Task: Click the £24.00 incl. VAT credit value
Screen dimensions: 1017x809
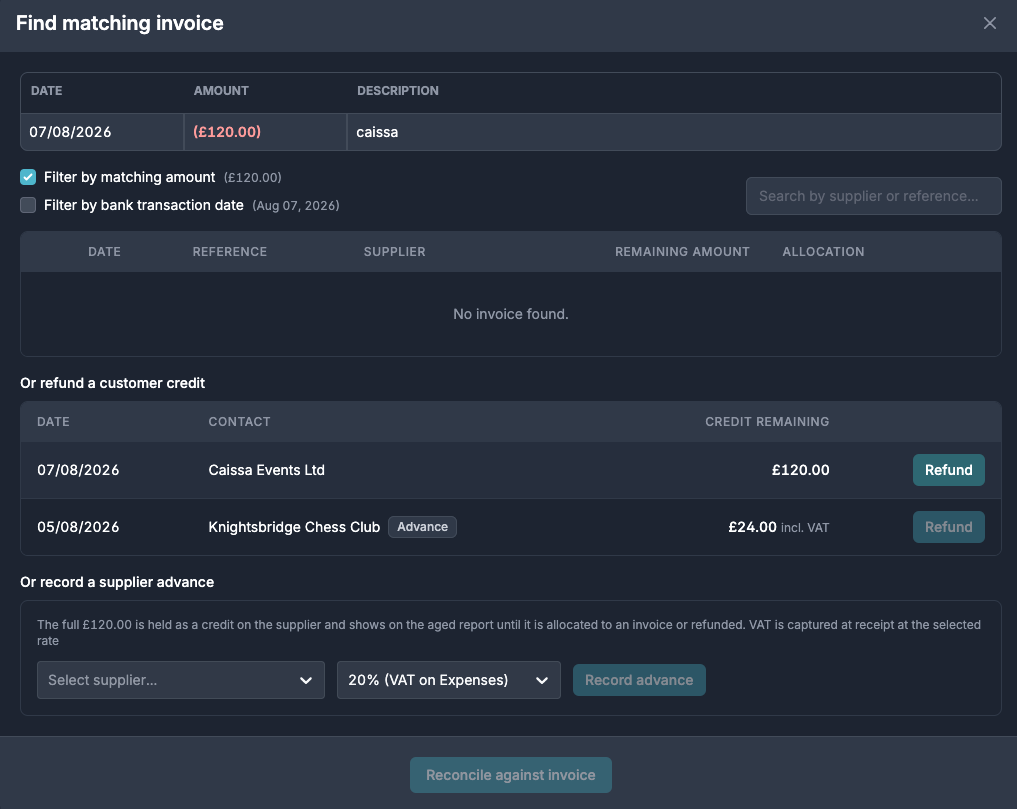Action: (778, 527)
